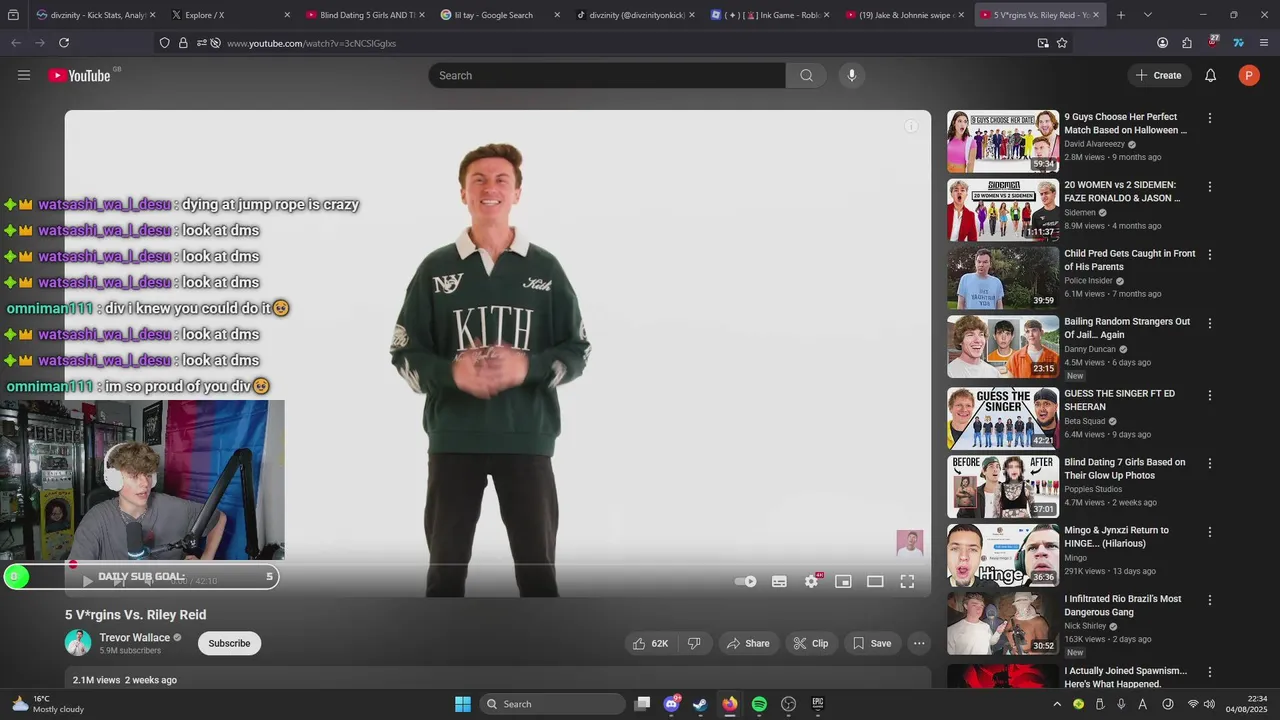
Task: Reload the page in the browser toolbar
Action: 64,43
